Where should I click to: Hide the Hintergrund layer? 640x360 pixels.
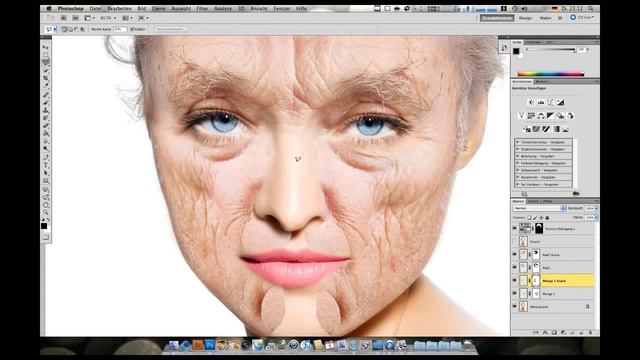point(515,306)
